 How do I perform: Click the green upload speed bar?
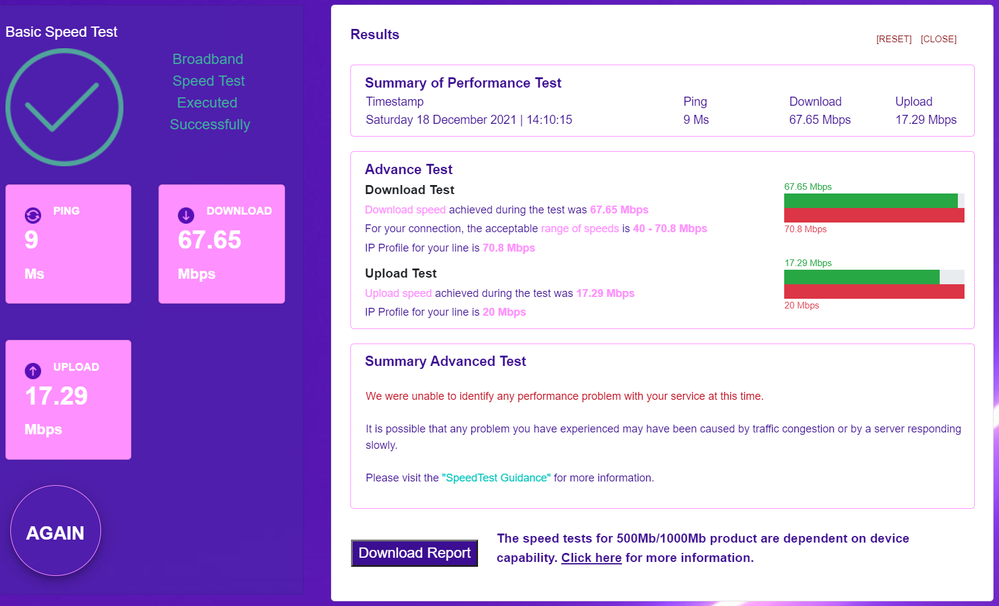click(861, 277)
